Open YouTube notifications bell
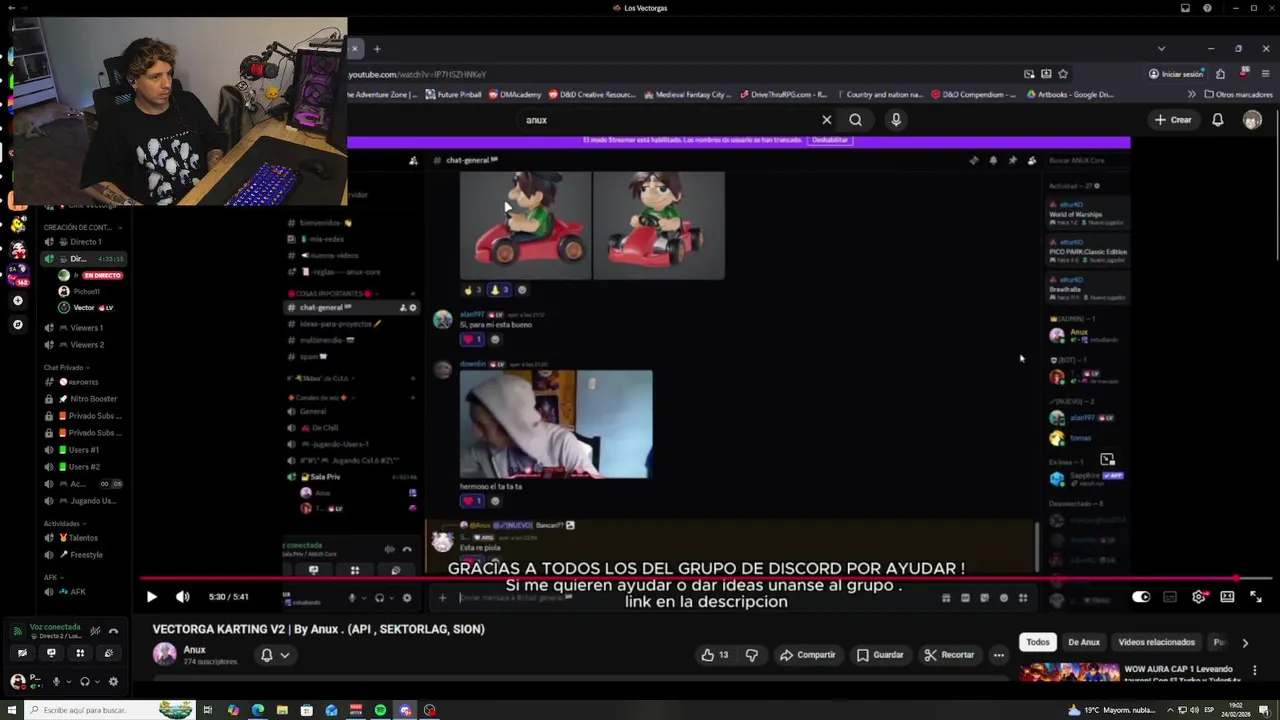The width and height of the screenshot is (1280, 720). point(1218,120)
